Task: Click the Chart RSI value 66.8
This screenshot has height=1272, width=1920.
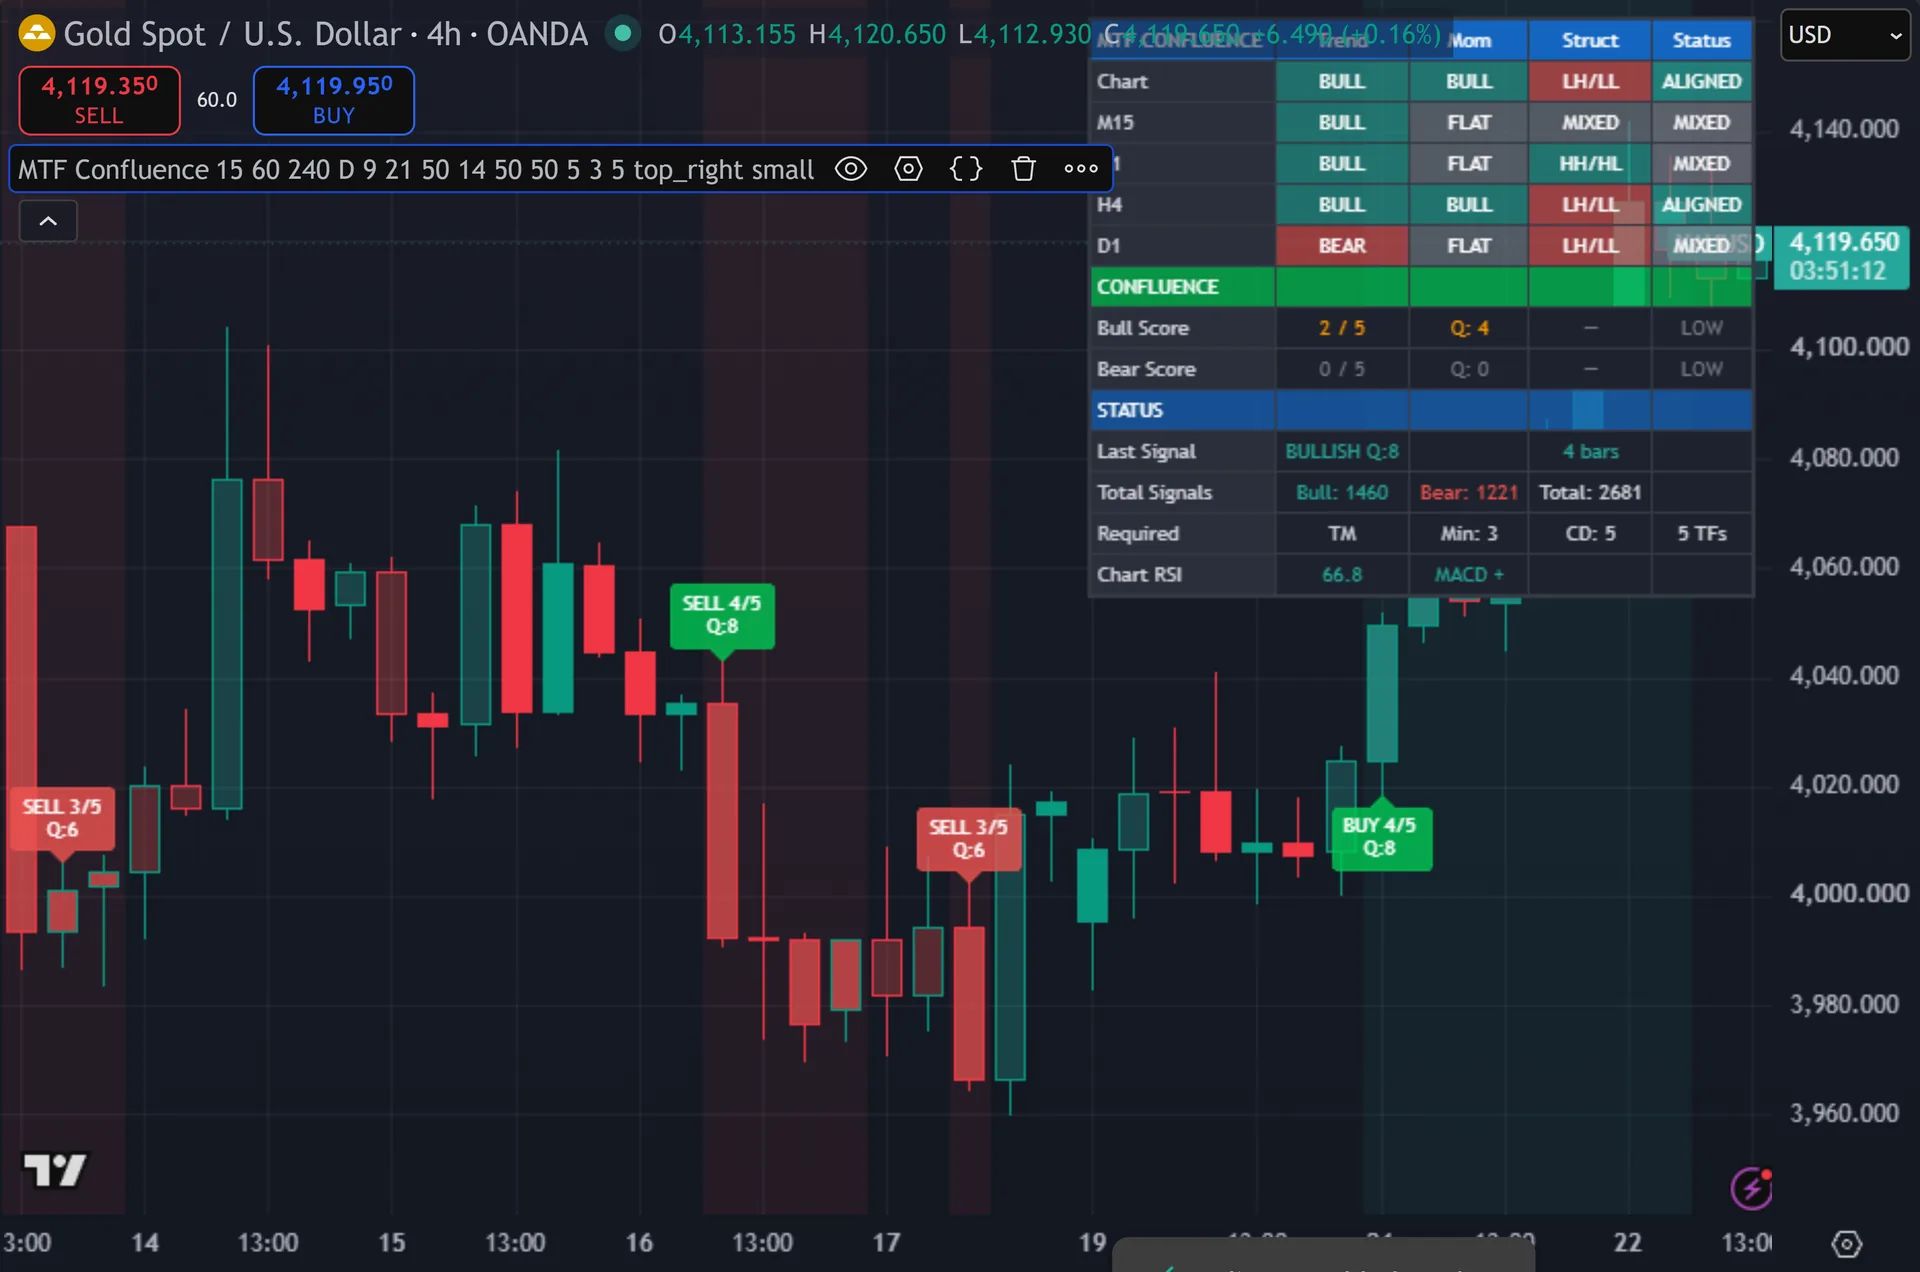Action: [x=1341, y=574]
